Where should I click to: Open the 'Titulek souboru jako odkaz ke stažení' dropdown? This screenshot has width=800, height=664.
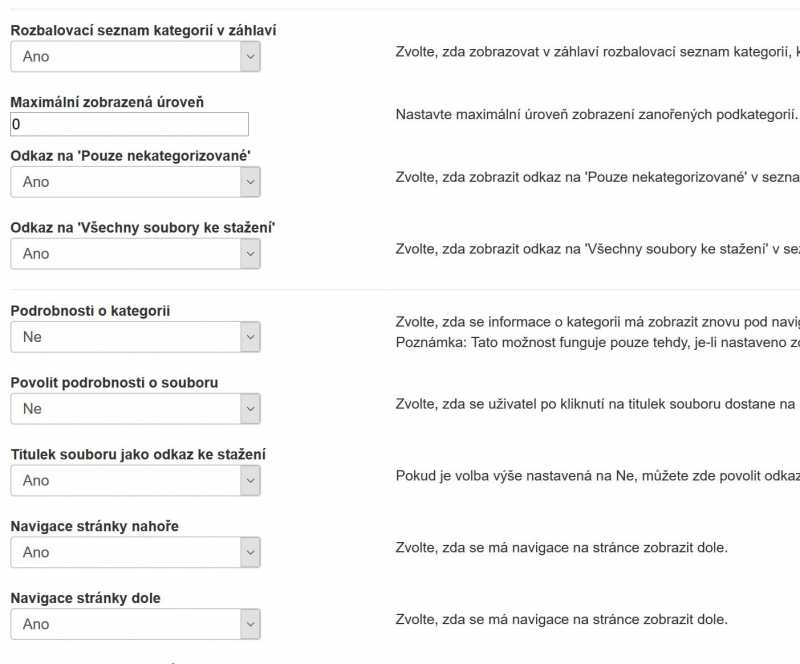135,481
